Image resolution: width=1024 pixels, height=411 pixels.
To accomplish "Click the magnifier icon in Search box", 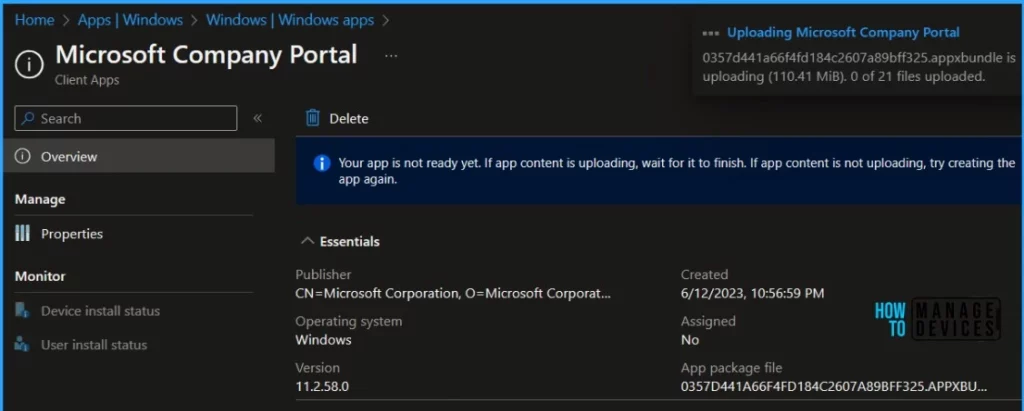I will click(x=27, y=118).
